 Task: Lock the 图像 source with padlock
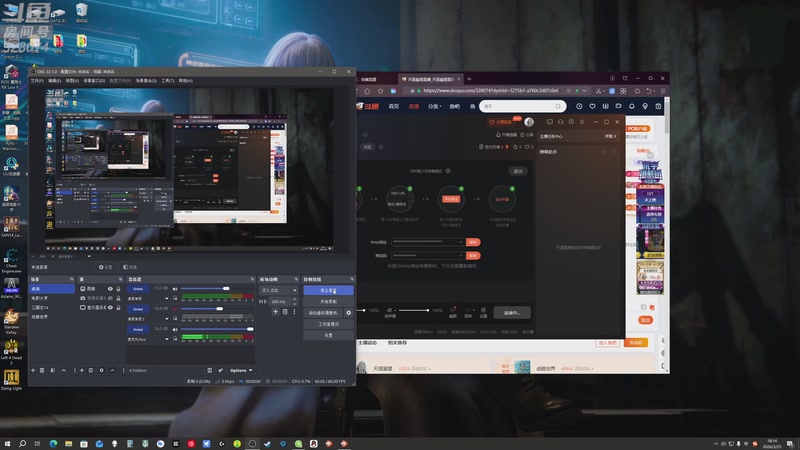click(x=118, y=289)
